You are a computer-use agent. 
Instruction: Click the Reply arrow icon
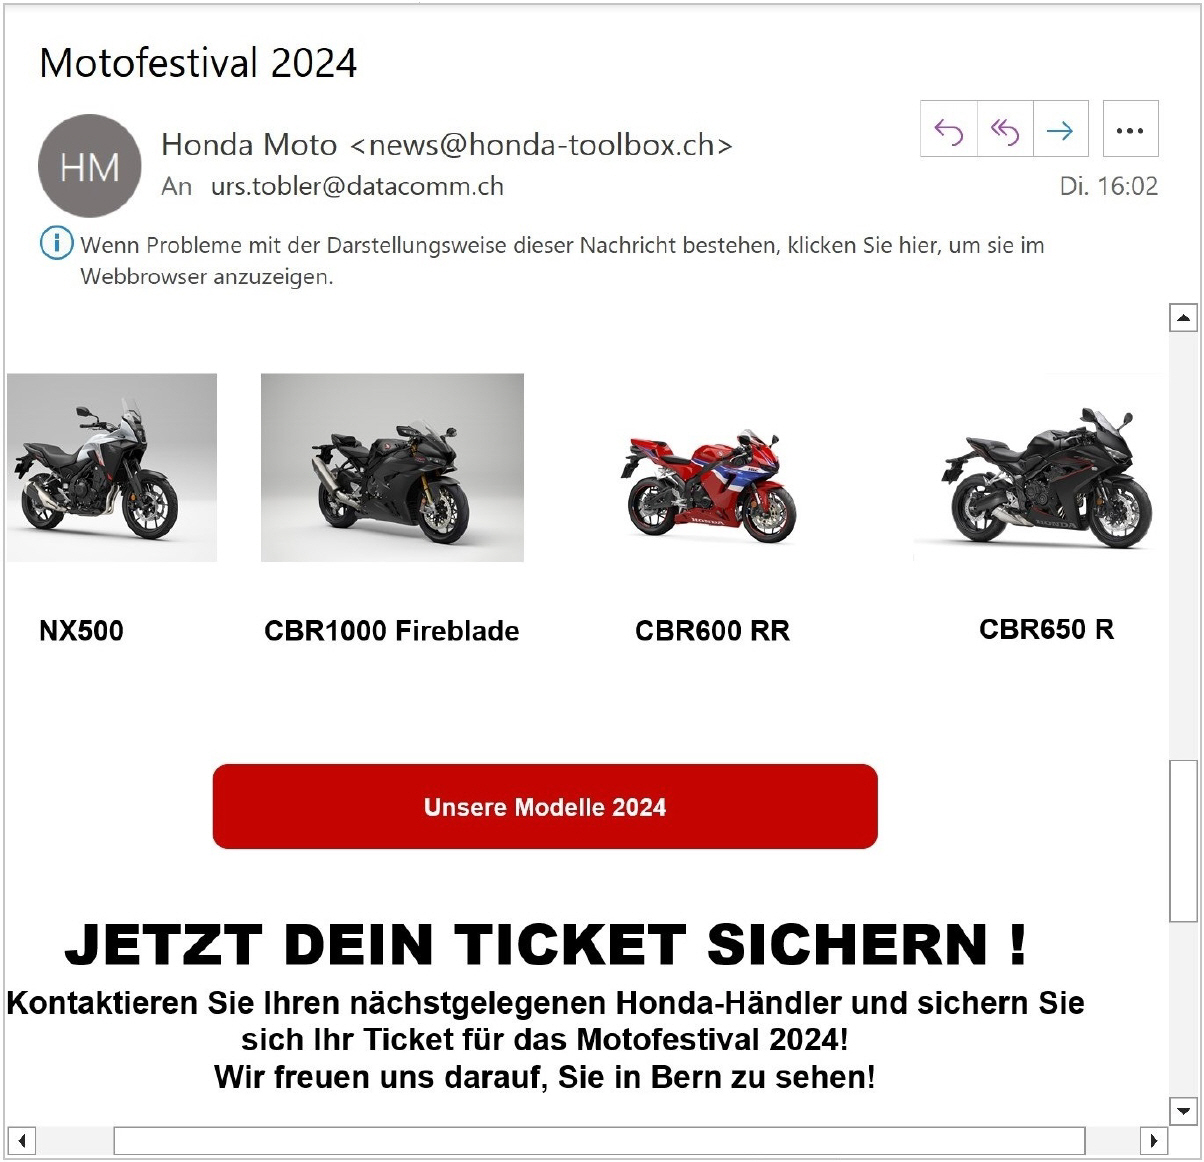point(948,130)
